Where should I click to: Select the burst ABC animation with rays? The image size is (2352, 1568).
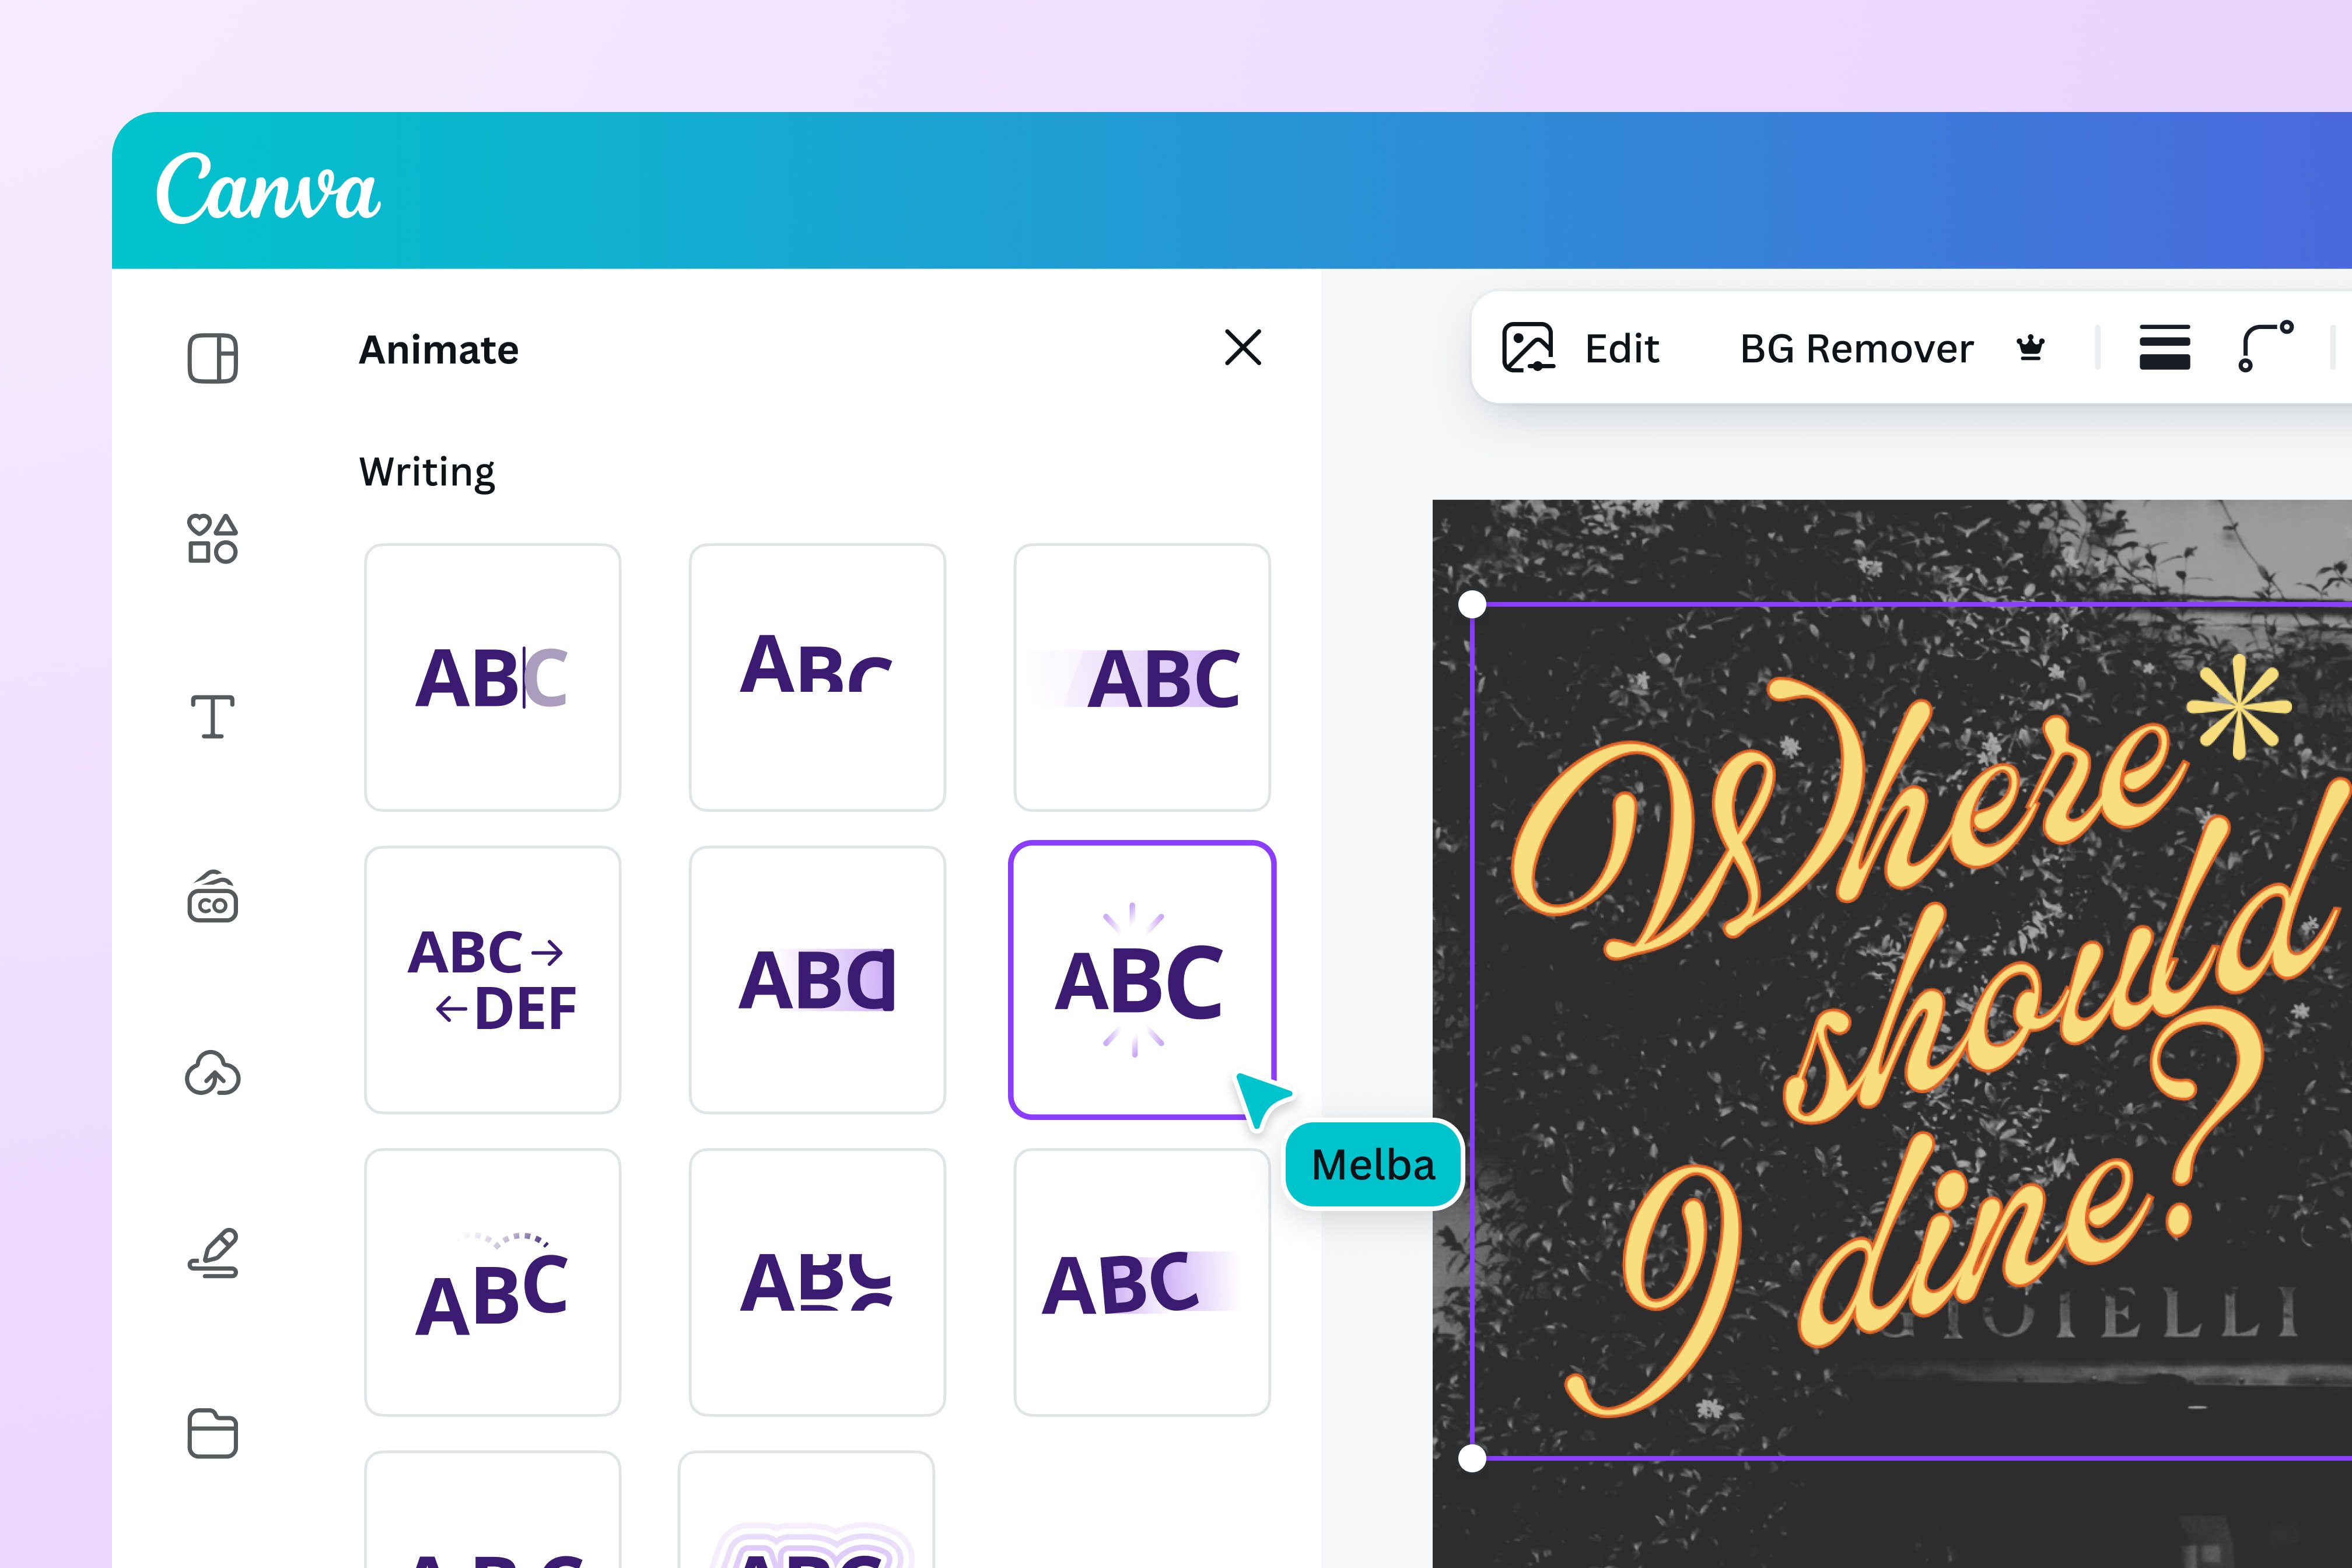click(1141, 979)
